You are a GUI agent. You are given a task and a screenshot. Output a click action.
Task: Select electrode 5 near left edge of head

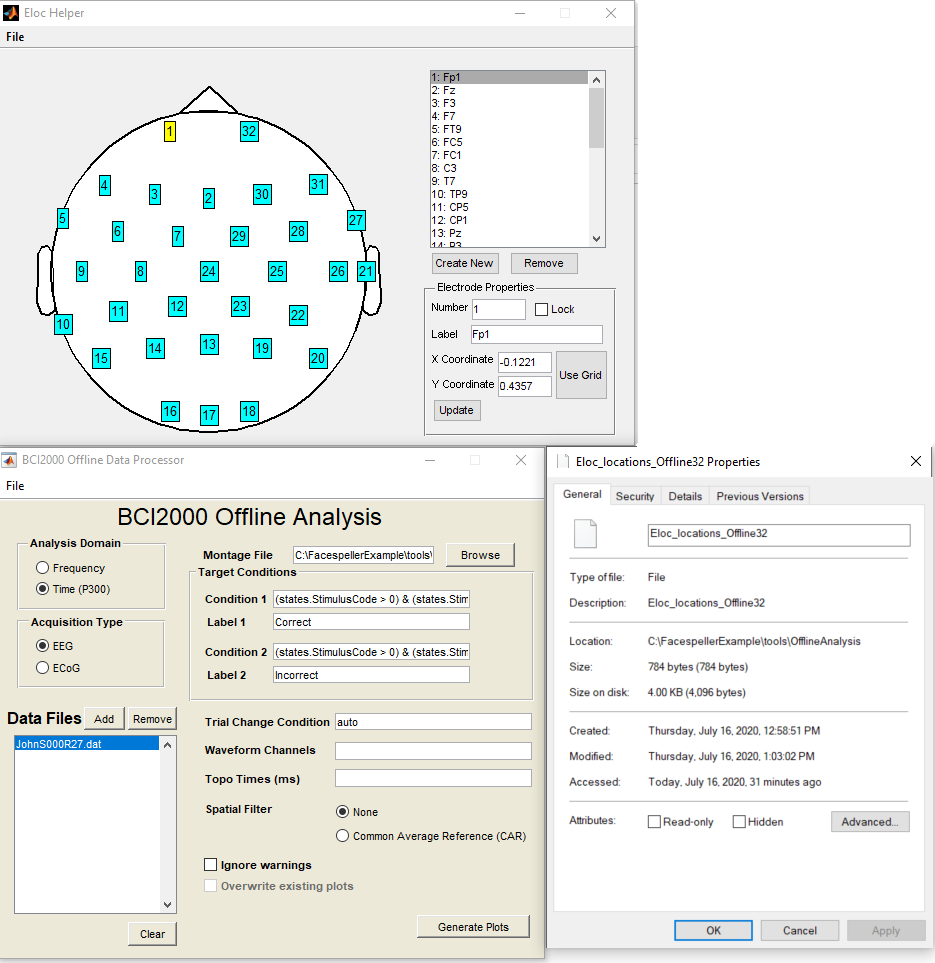click(x=62, y=218)
